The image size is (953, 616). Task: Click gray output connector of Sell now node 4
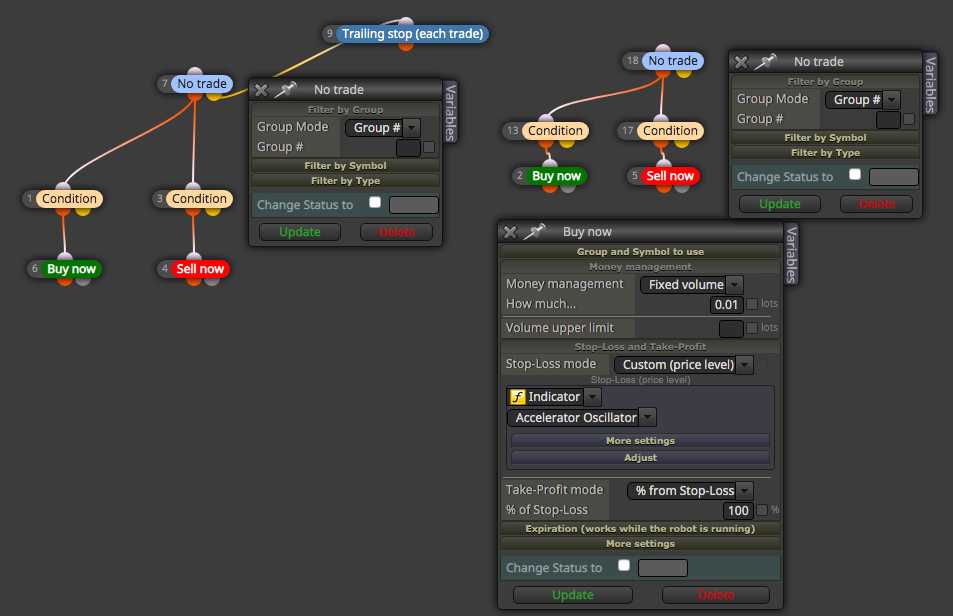point(212,280)
